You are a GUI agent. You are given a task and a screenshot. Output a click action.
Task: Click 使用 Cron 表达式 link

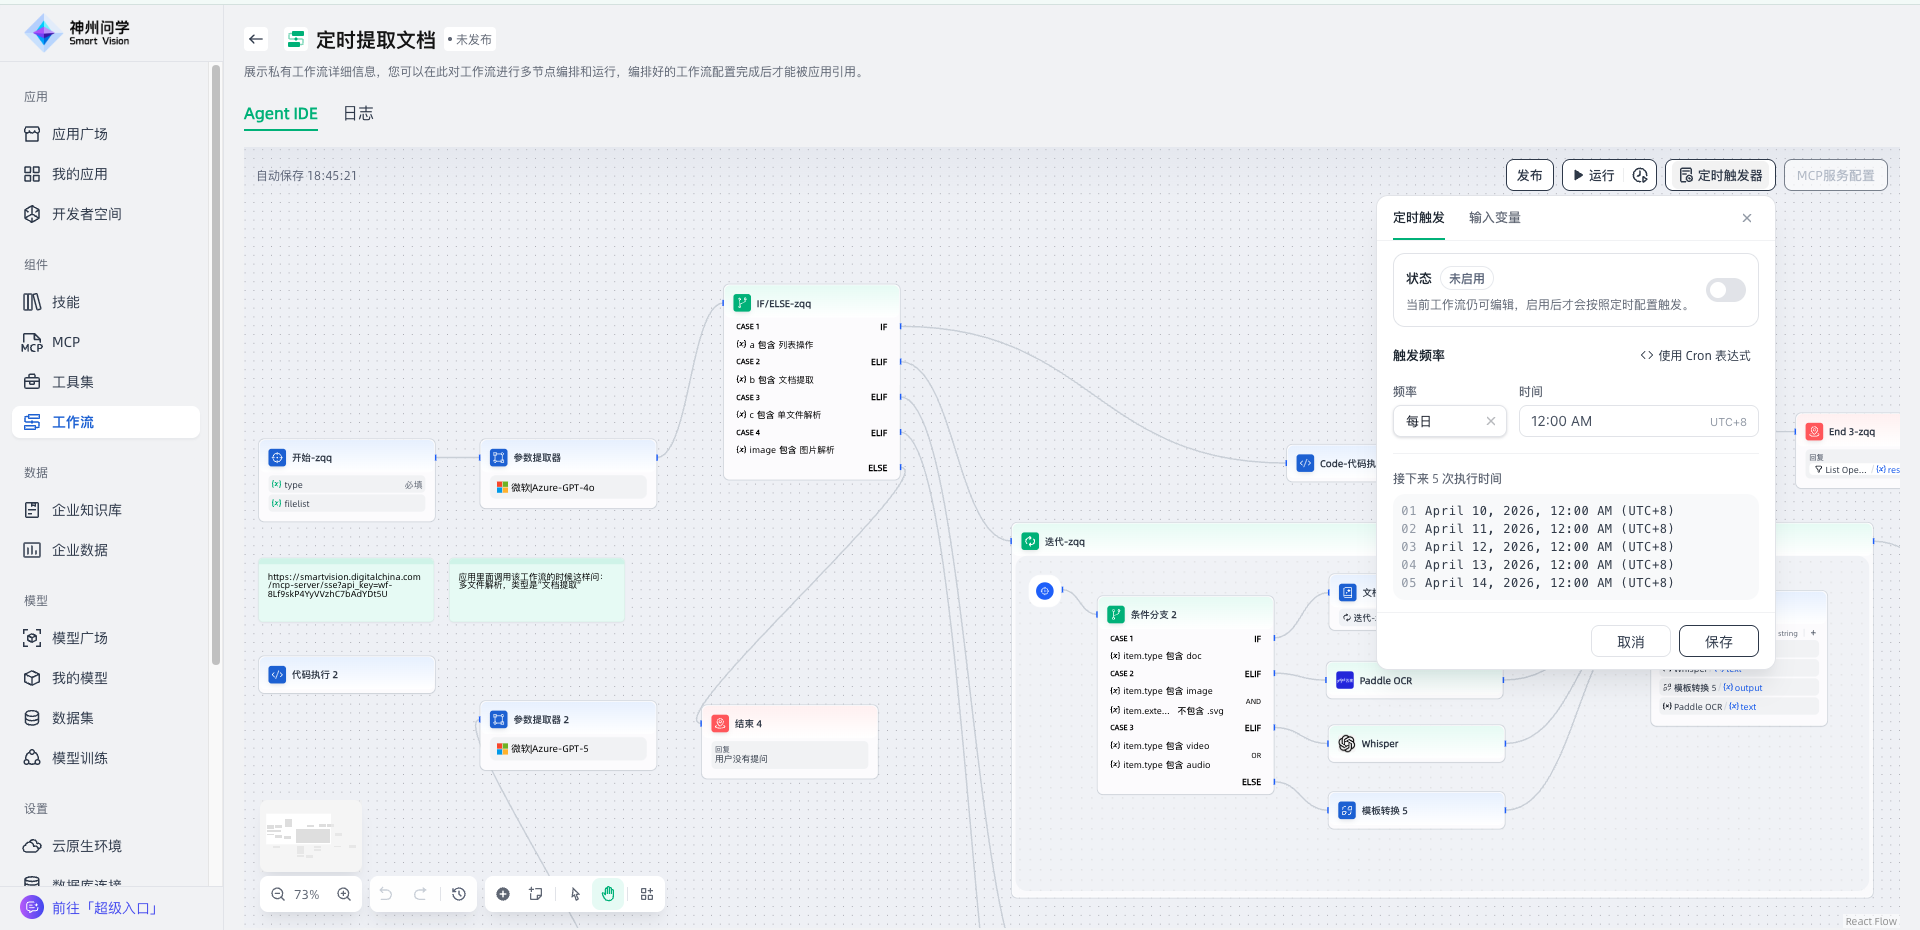[x=1695, y=356]
